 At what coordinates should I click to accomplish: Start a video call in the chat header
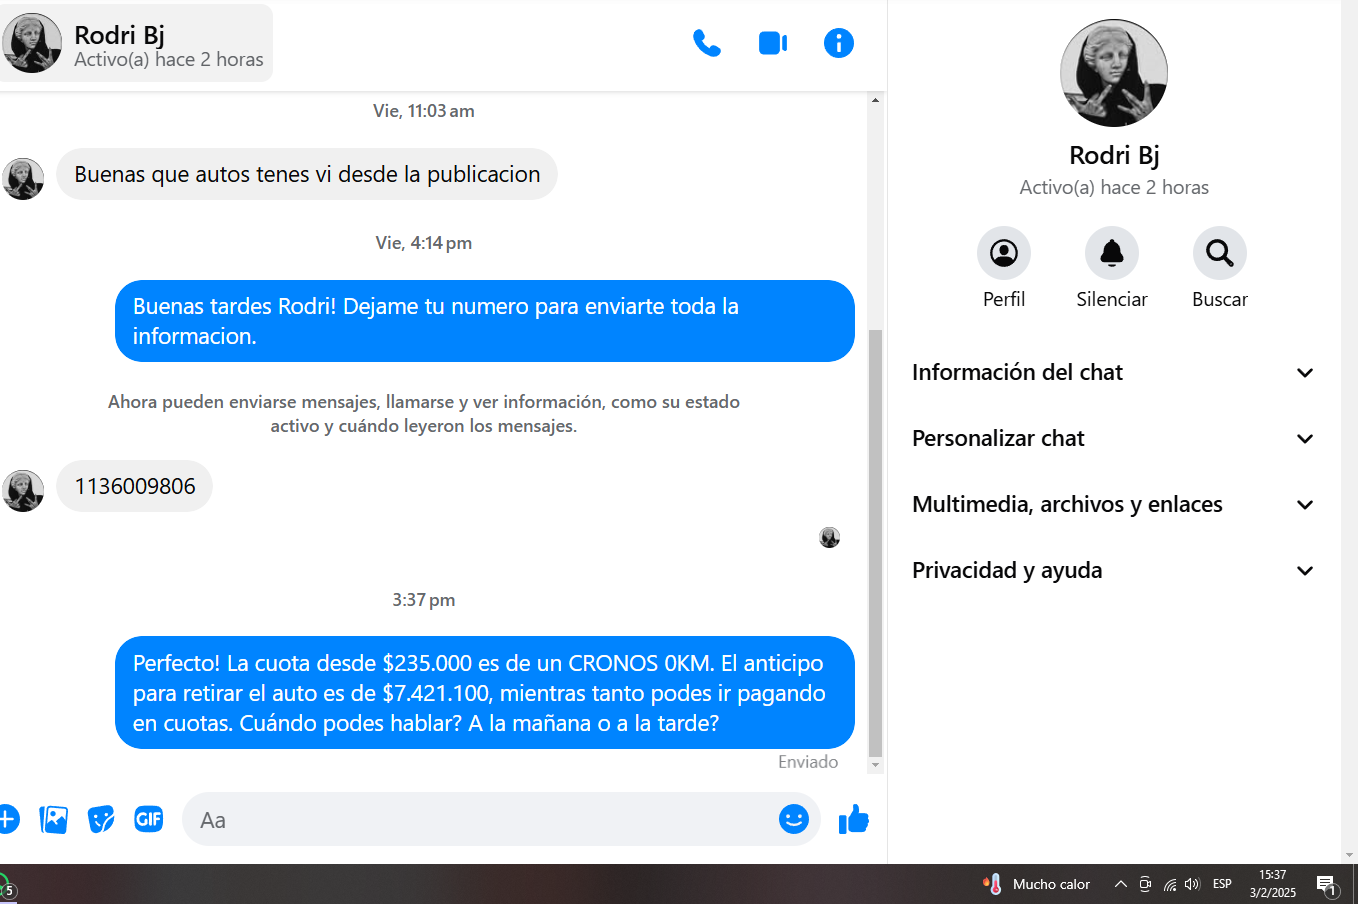click(772, 43)
